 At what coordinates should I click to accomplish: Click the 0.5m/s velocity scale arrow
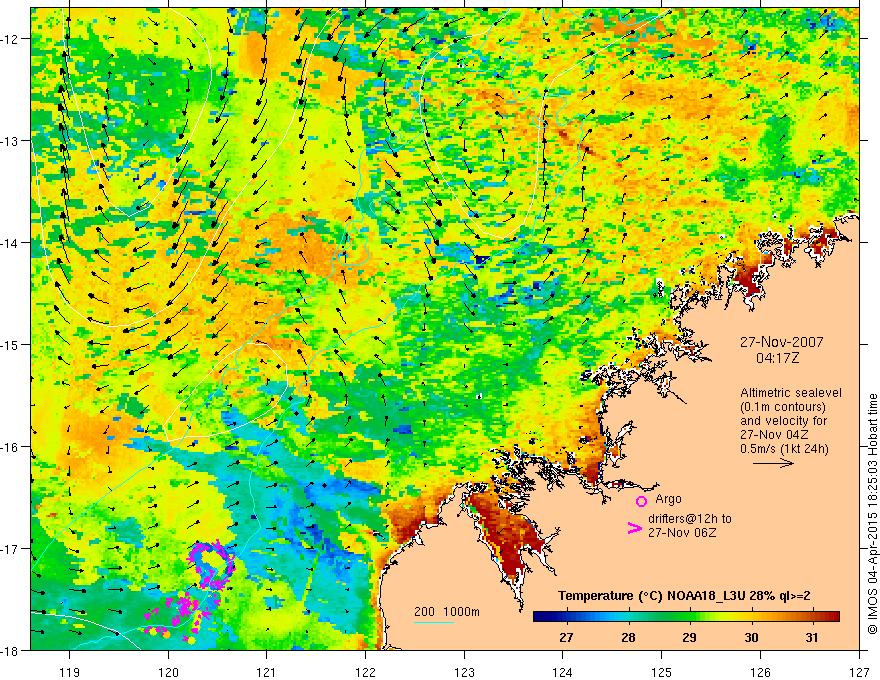tap(773, 463)
